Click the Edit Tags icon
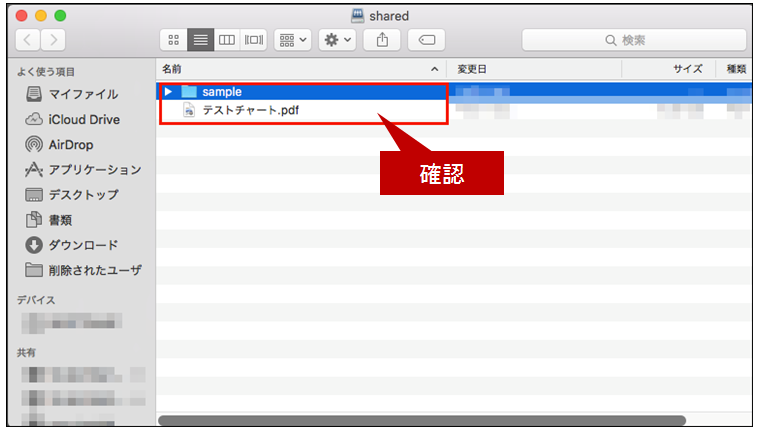 point(426,40)
